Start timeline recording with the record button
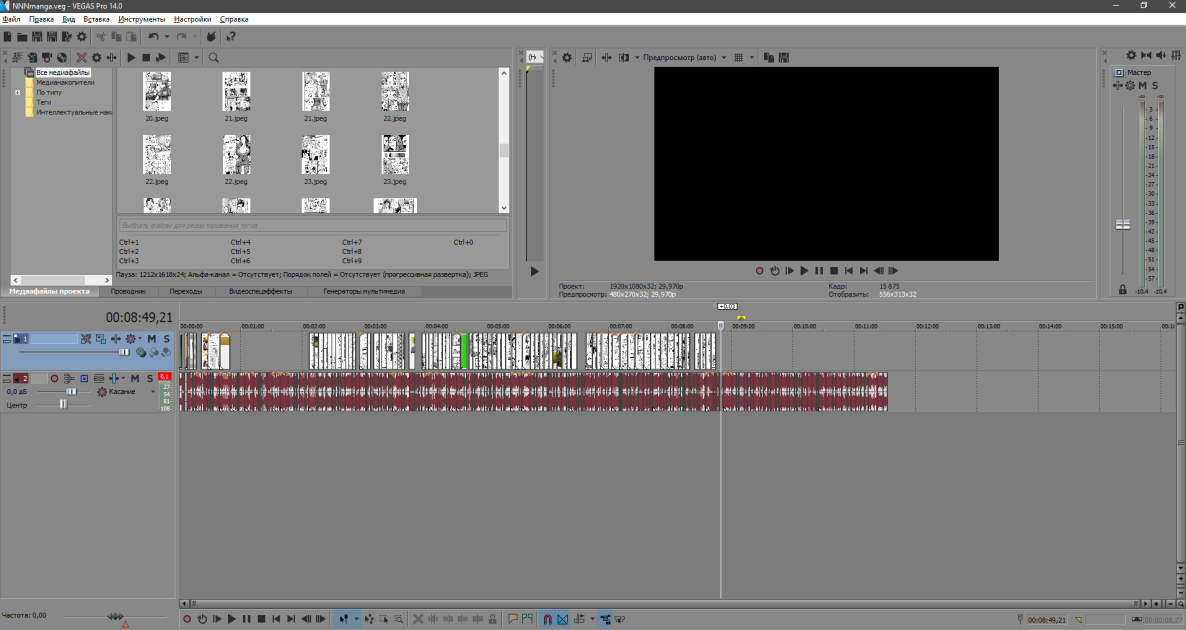This screenshot has height=630, width=1186. 187,619
